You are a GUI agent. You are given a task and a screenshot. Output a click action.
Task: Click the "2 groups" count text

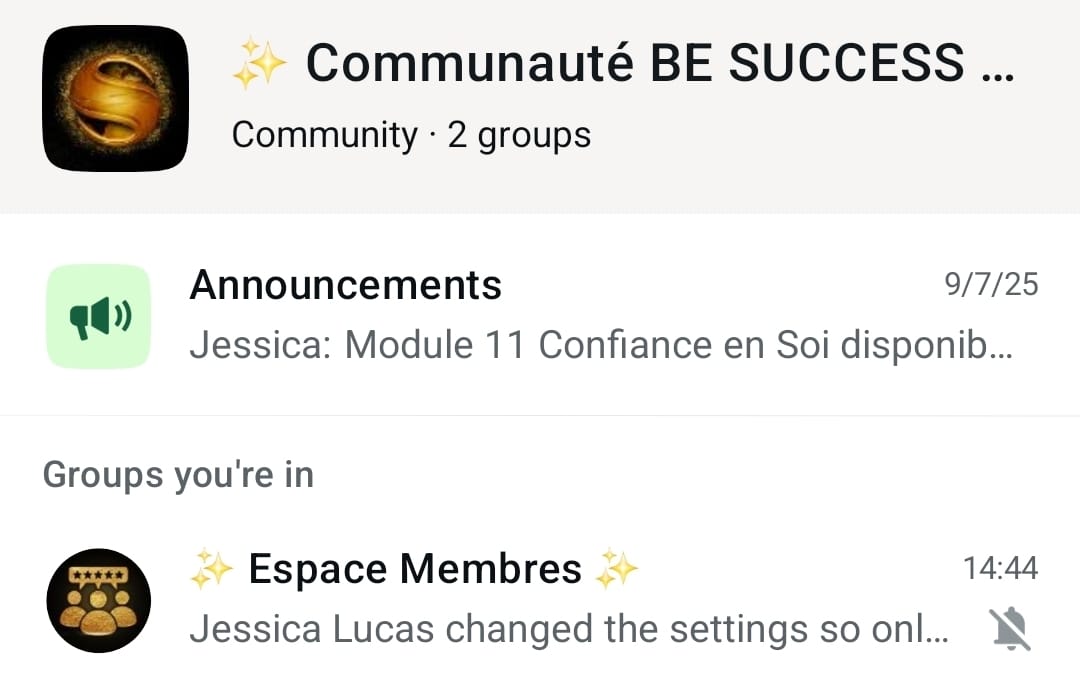519,134
